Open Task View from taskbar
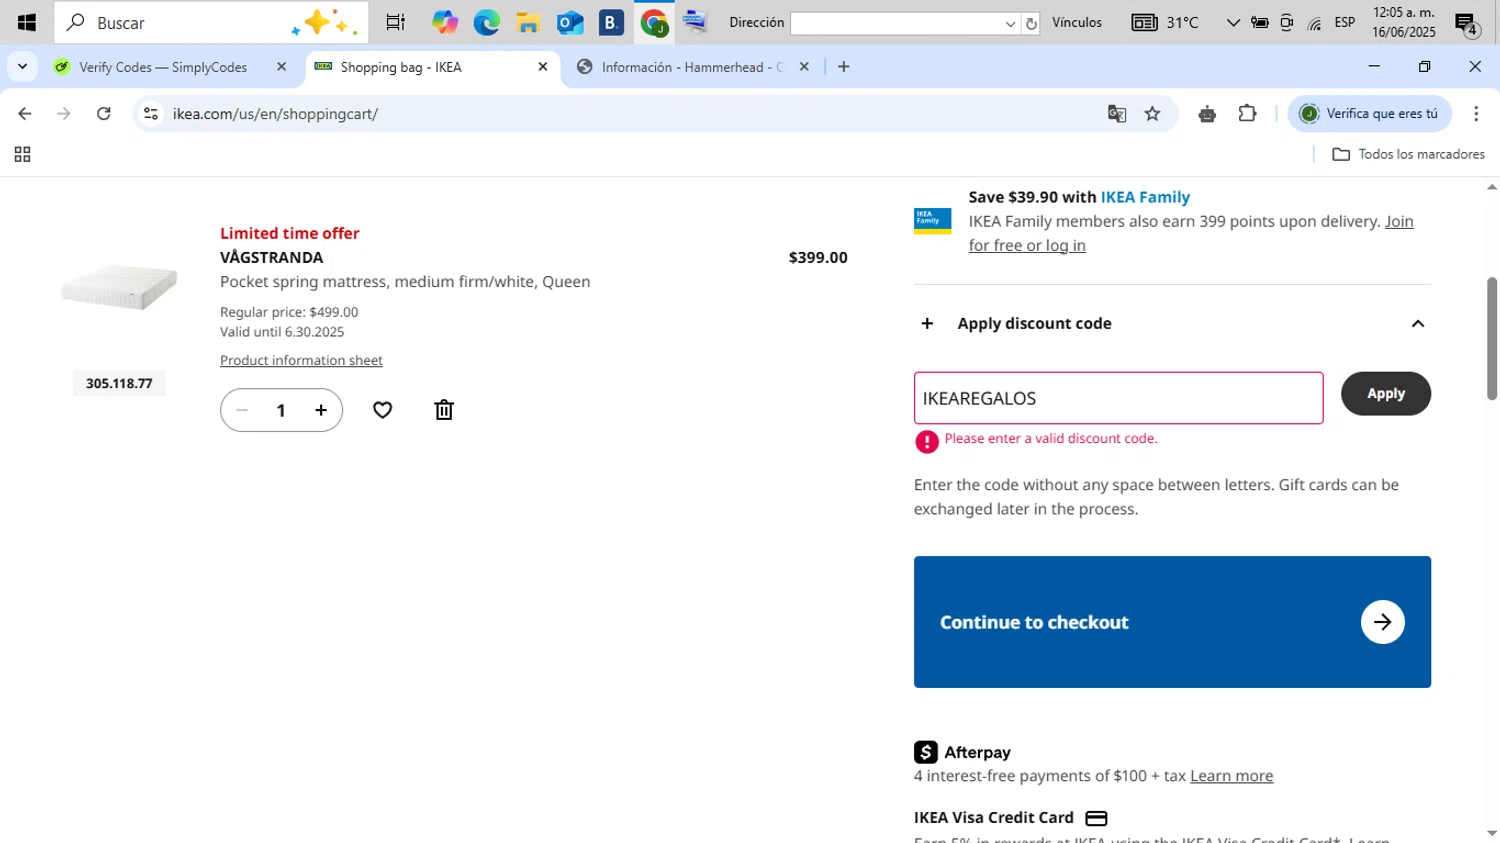This screenshot has width=1500, height=843. (x=396, y=22)
